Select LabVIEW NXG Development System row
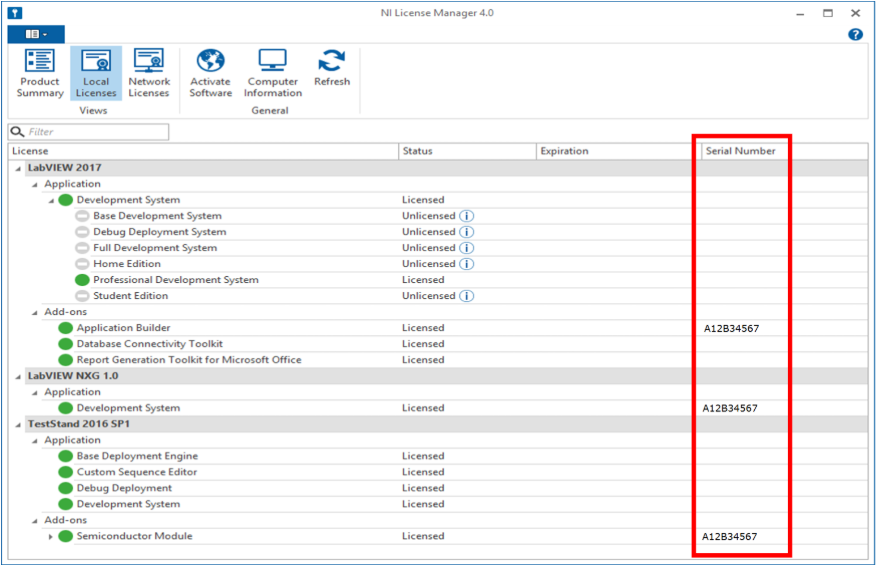This screenshot has width=877, height=566. (x=438, y=408)
